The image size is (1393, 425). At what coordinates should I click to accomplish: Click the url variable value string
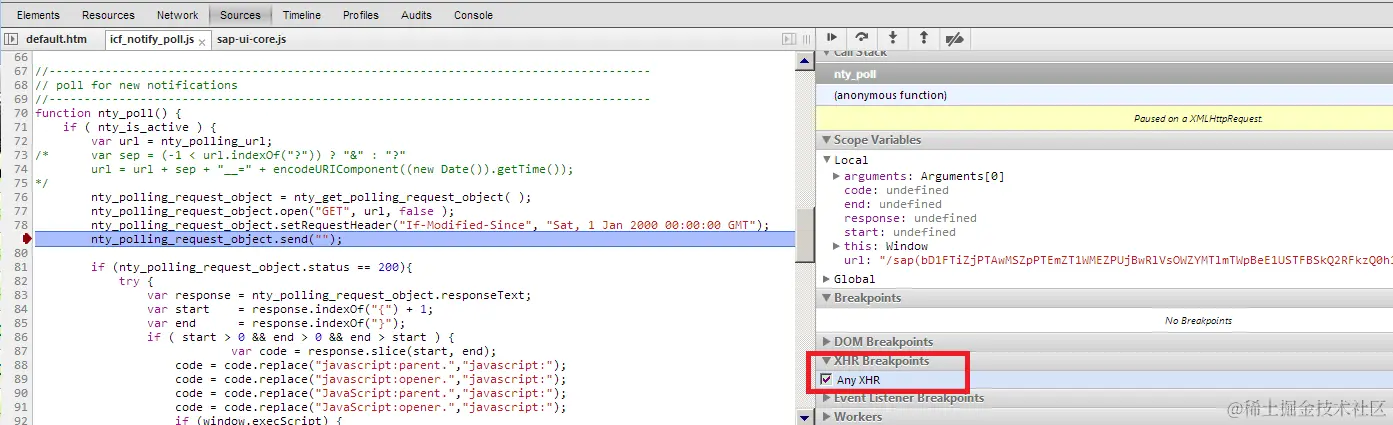[1135, 261]
